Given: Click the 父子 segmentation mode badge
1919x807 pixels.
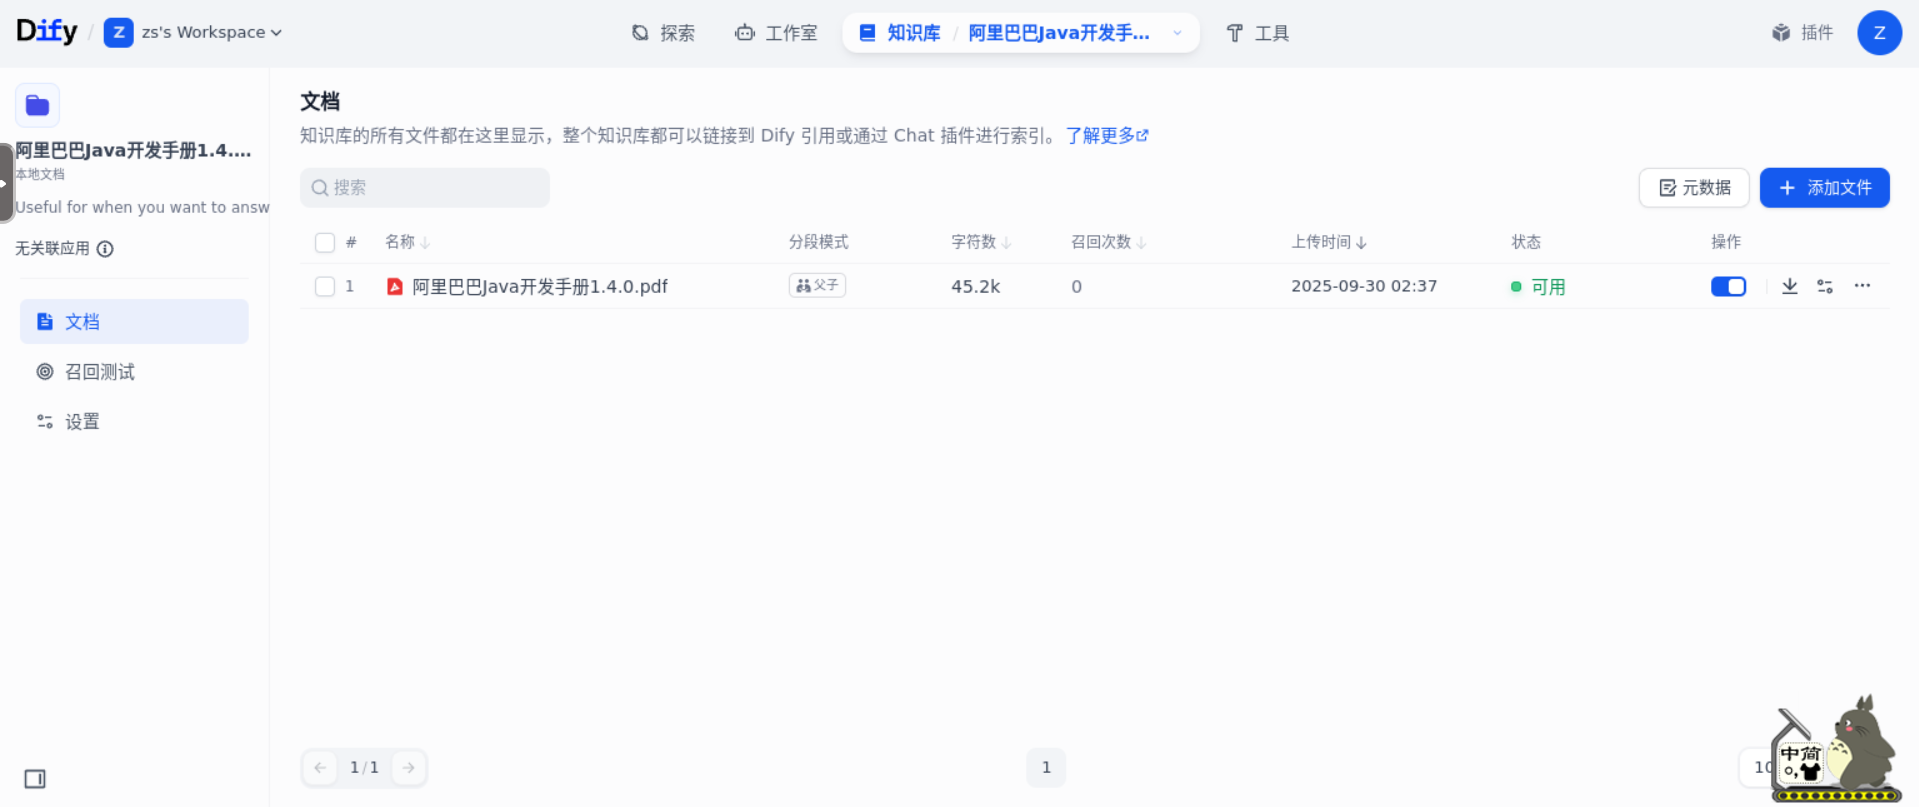Looking at the screenshot, I should [817, 286].
